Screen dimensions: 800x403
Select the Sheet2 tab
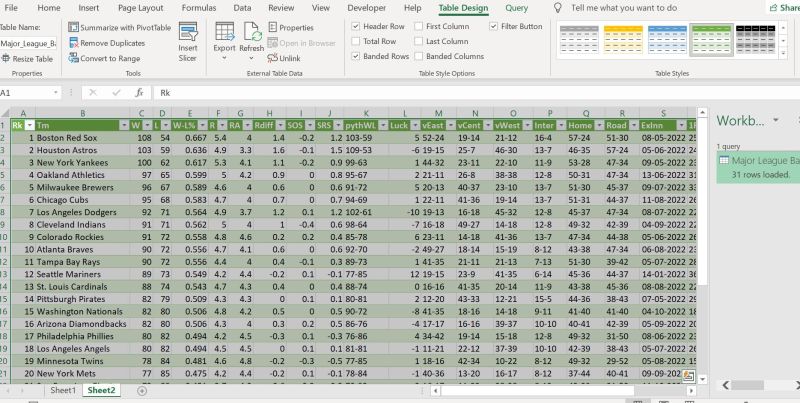click(x=101, y=390)
